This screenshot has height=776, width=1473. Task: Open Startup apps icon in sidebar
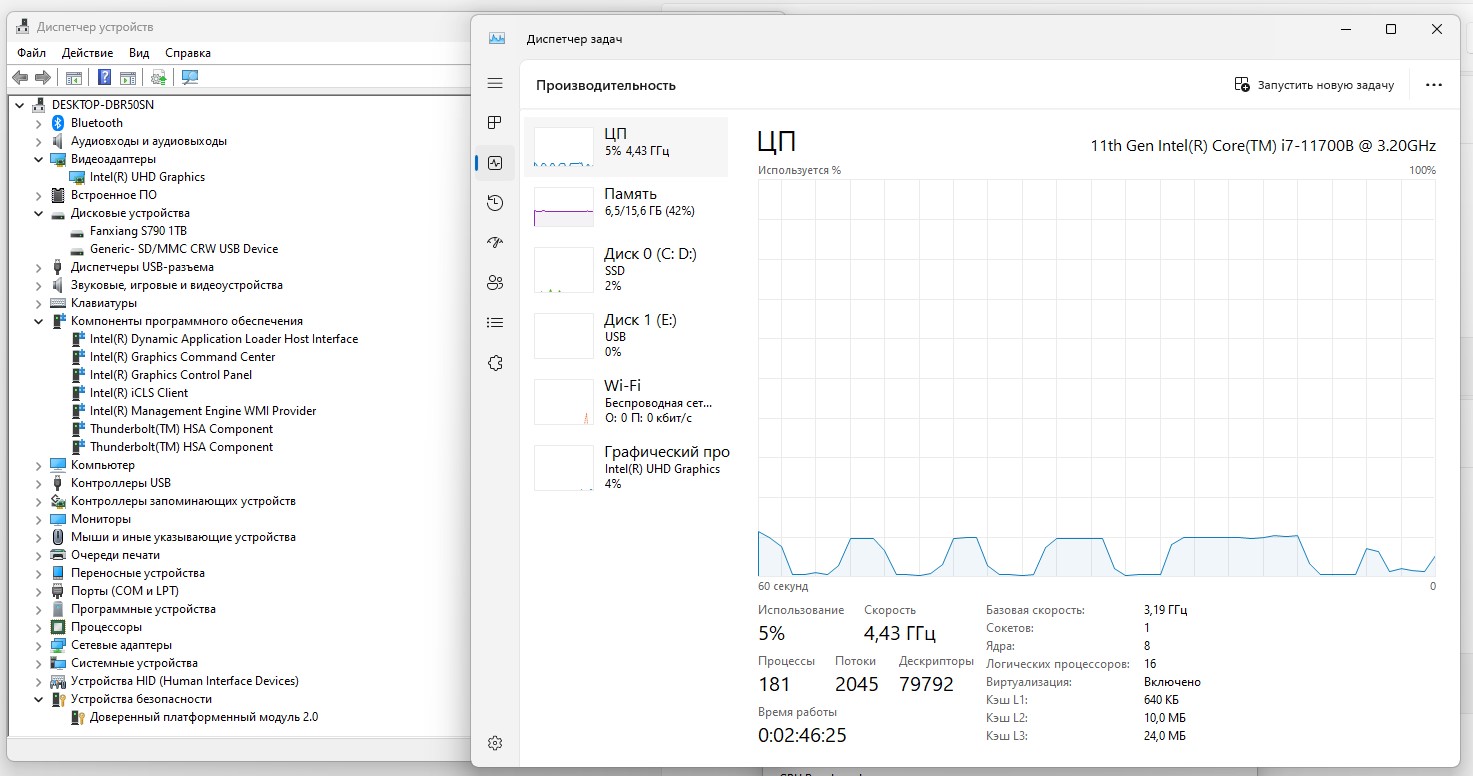point(495,243)
